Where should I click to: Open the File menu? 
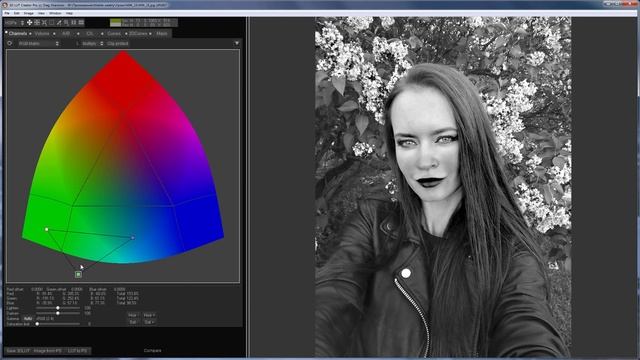pyautogui.click(x=7, y=13)
